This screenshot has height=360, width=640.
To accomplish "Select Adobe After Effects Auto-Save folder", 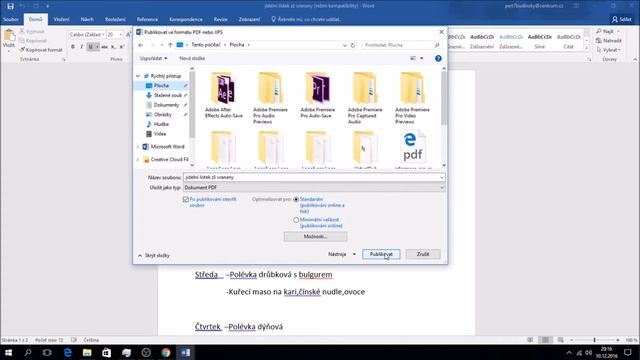I will pos(224,96).
